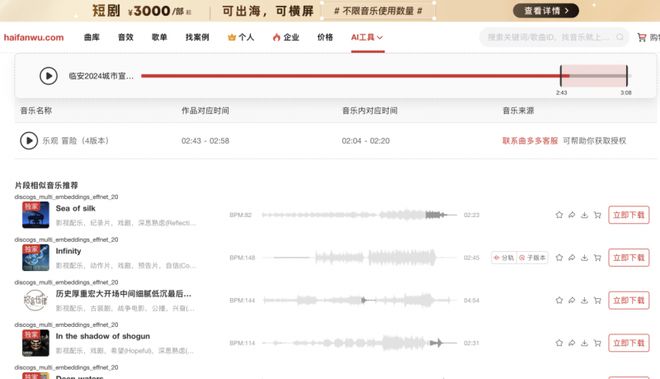Viewport: 660px width, 379px height.
Task: Open the 曲库 navigation item
Action: coord(91,37)
